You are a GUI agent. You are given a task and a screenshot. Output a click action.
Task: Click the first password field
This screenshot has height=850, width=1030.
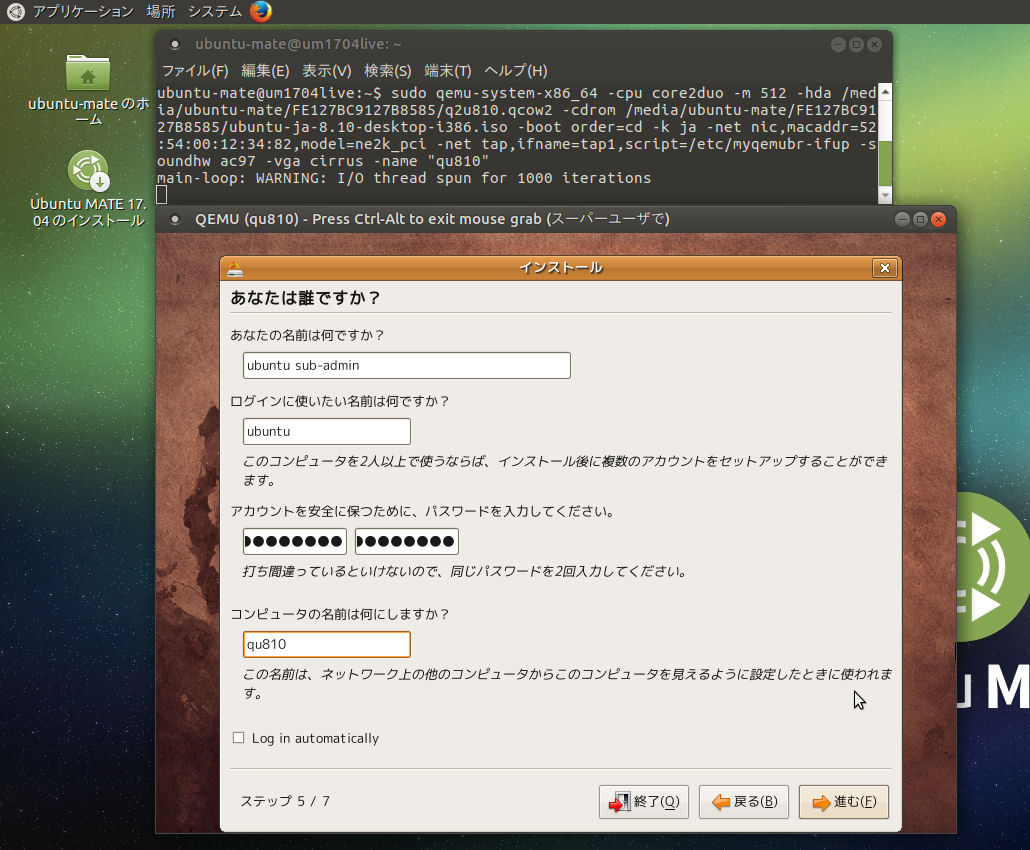click(294, 541)
